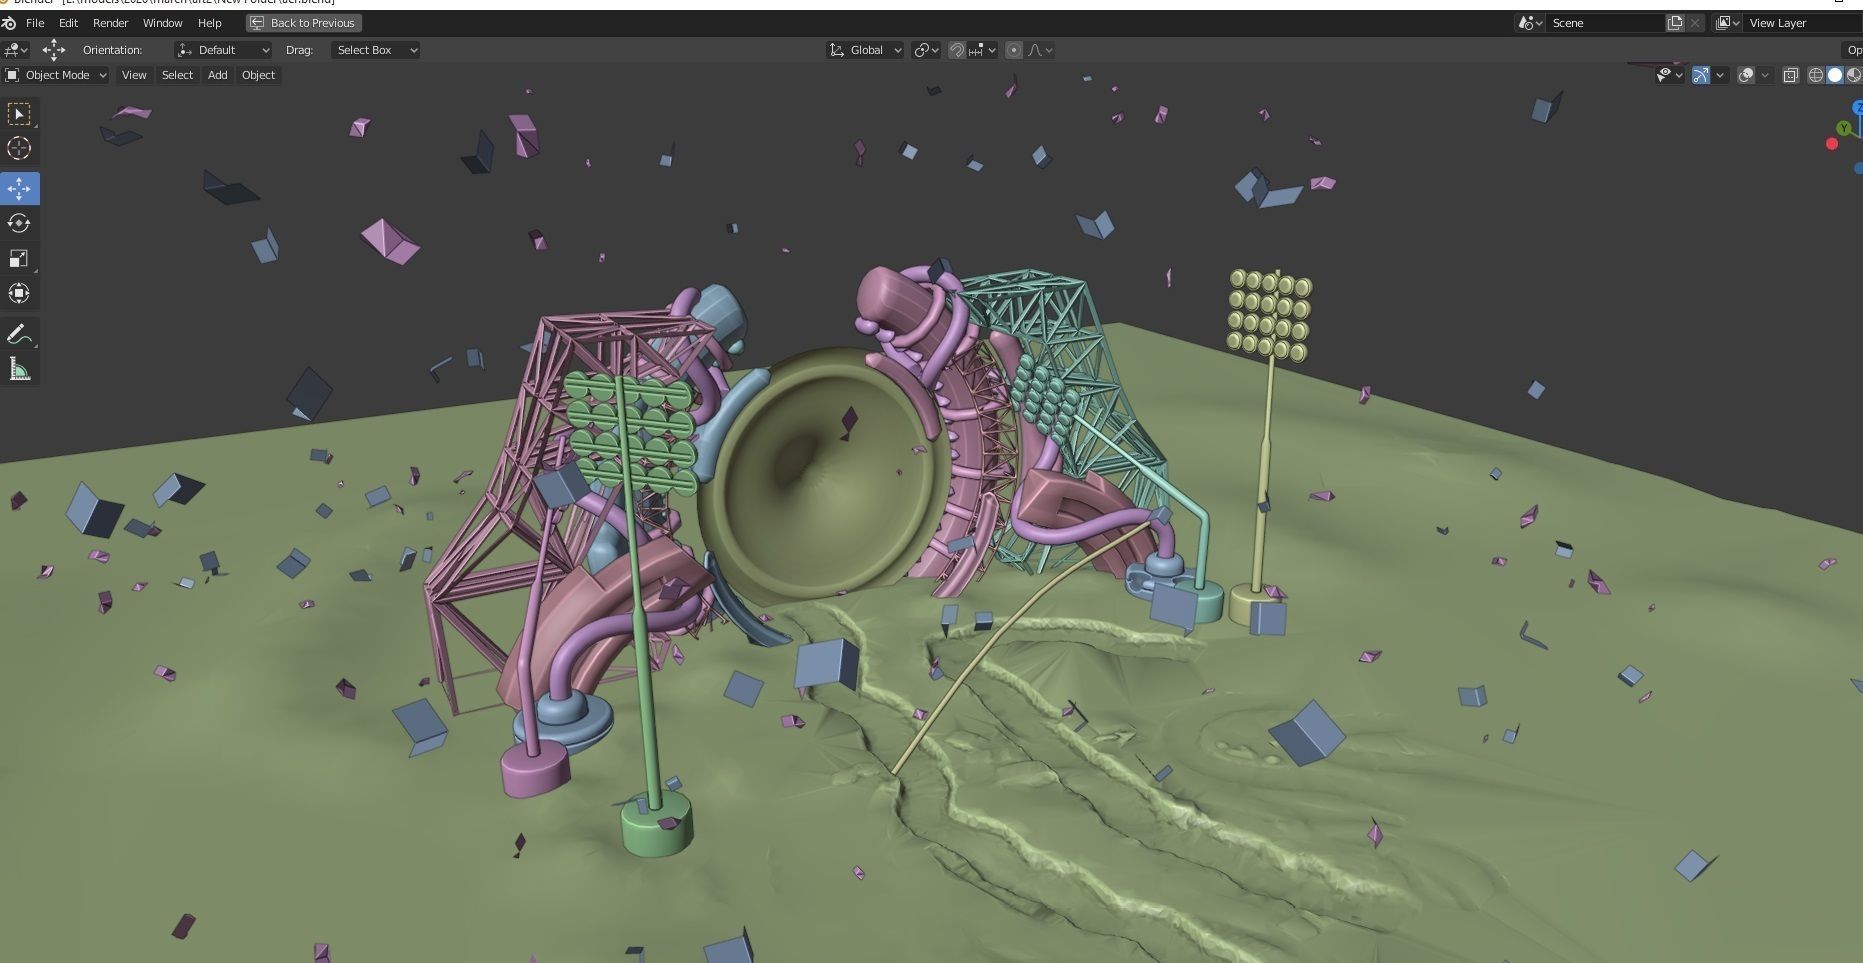Viewport: 1863px width, 963px height.
Task: Remove scene with the X icon
Action: coord(1695,23)
